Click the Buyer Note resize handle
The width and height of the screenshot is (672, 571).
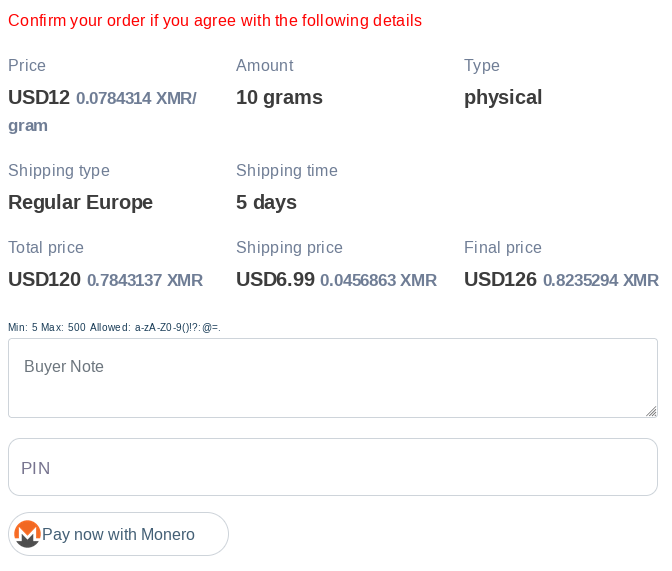651,411
